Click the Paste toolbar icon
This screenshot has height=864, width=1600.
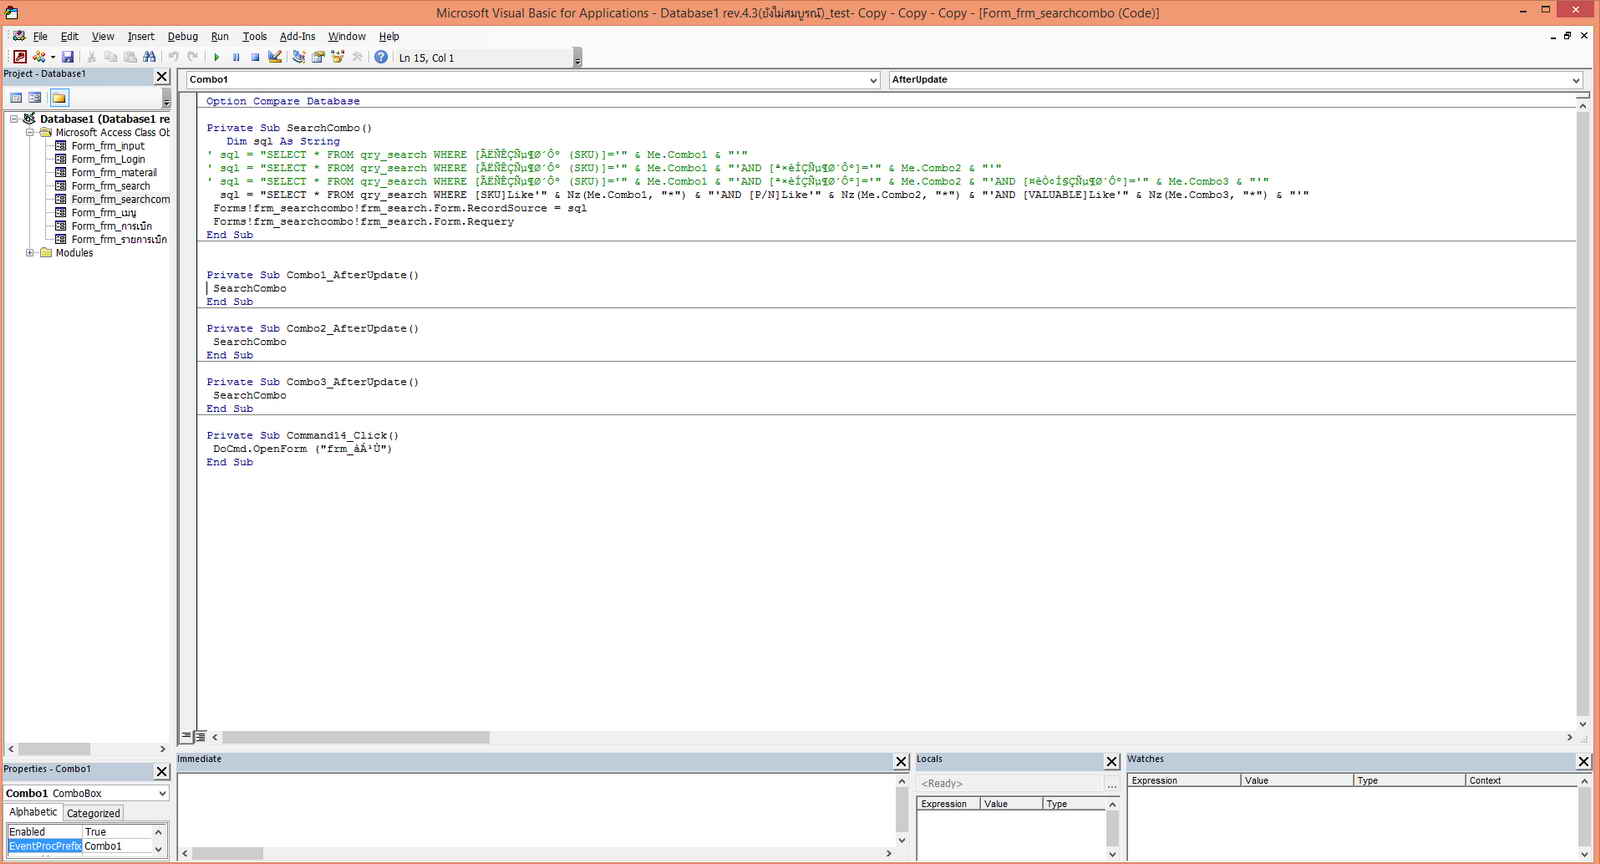click(130, 57)
